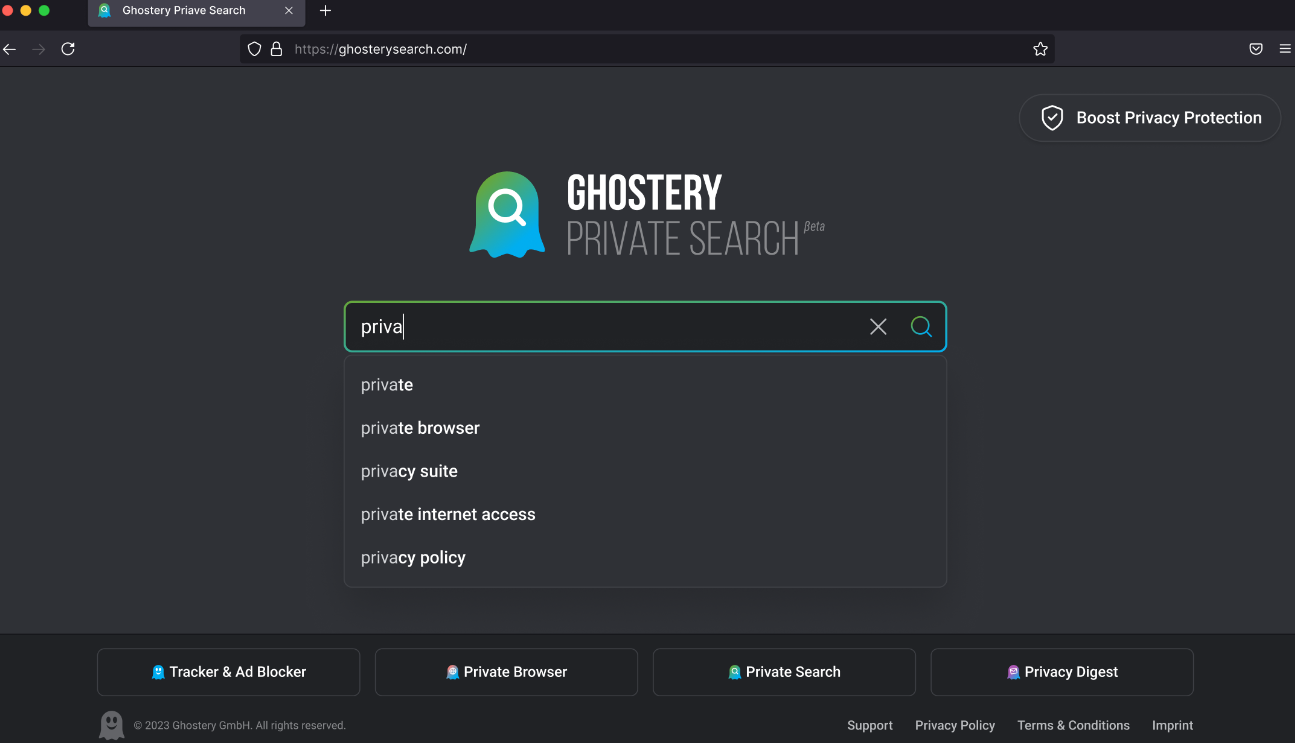View site security lock info
Image resolution: width=1295 pixels, height=743 pixels.
pos(277,49)
